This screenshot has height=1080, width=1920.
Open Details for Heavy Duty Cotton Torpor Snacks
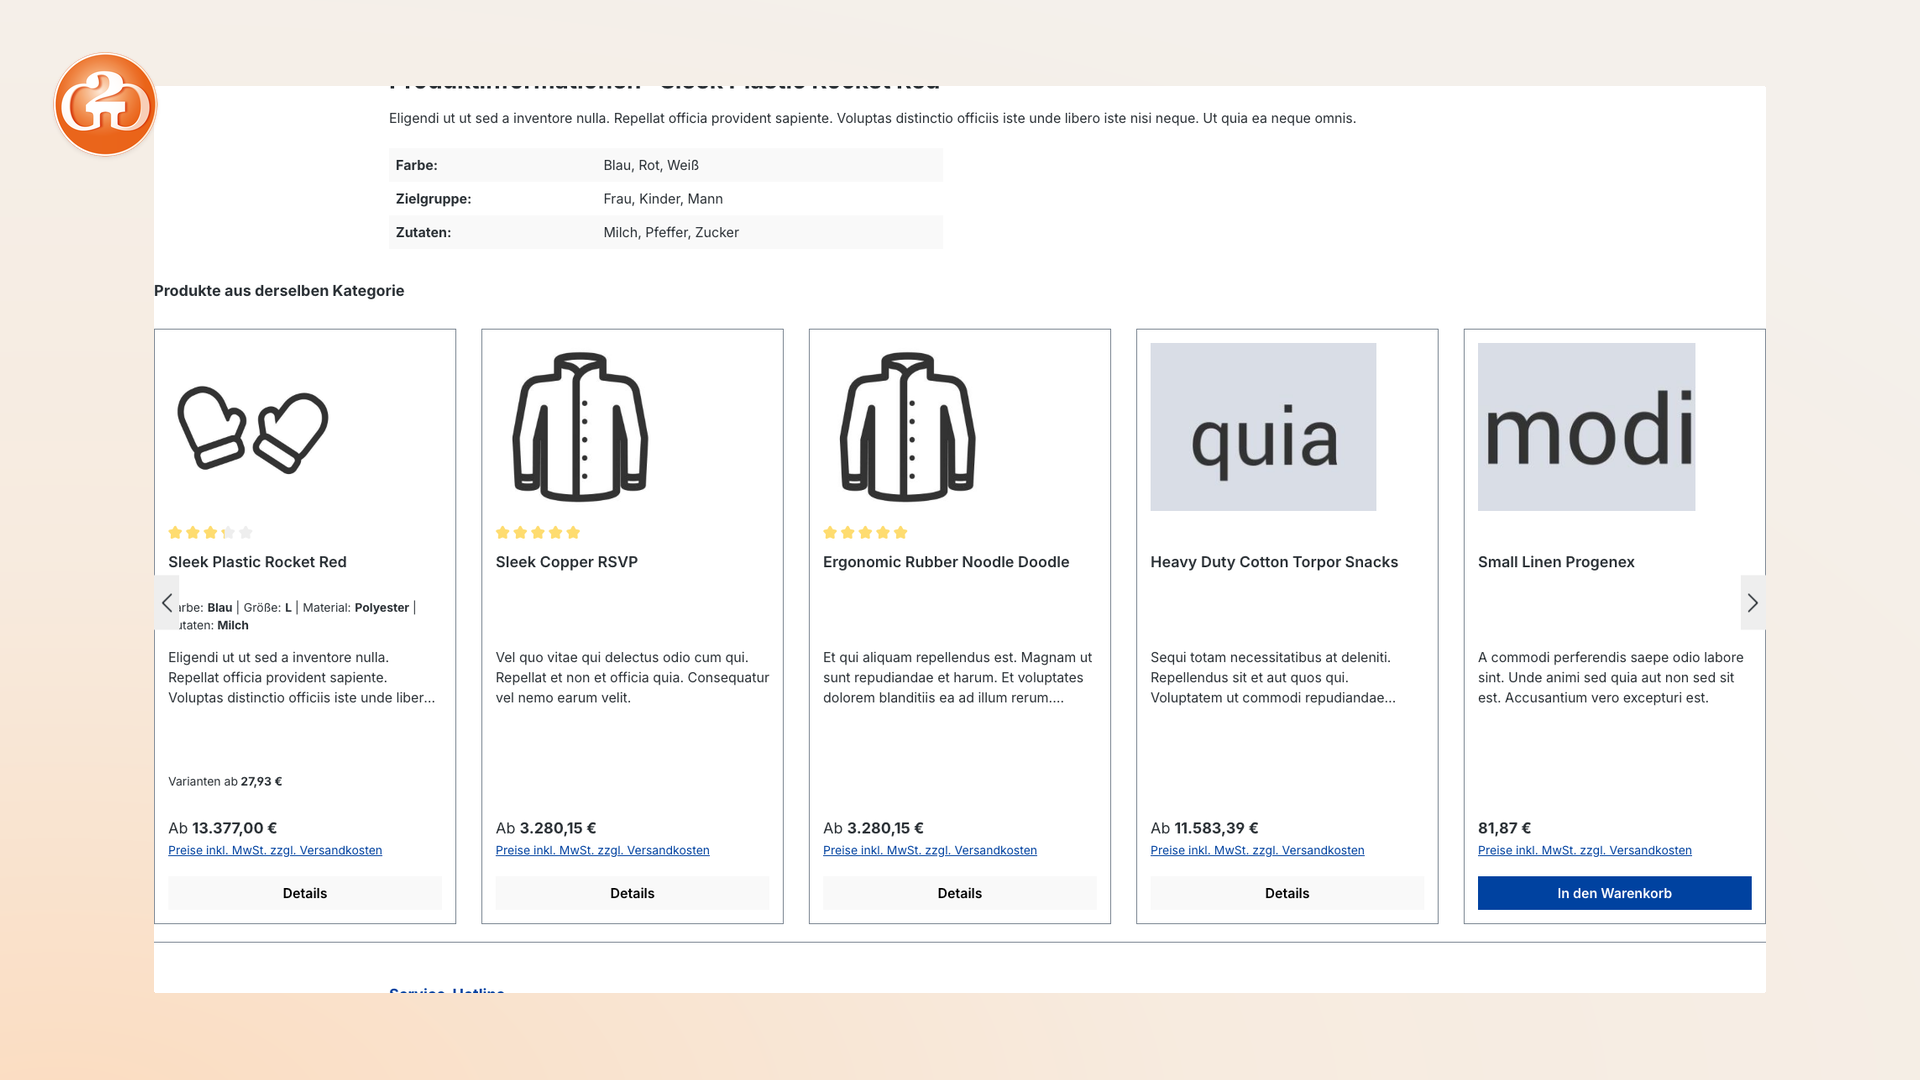point(1287,893)
